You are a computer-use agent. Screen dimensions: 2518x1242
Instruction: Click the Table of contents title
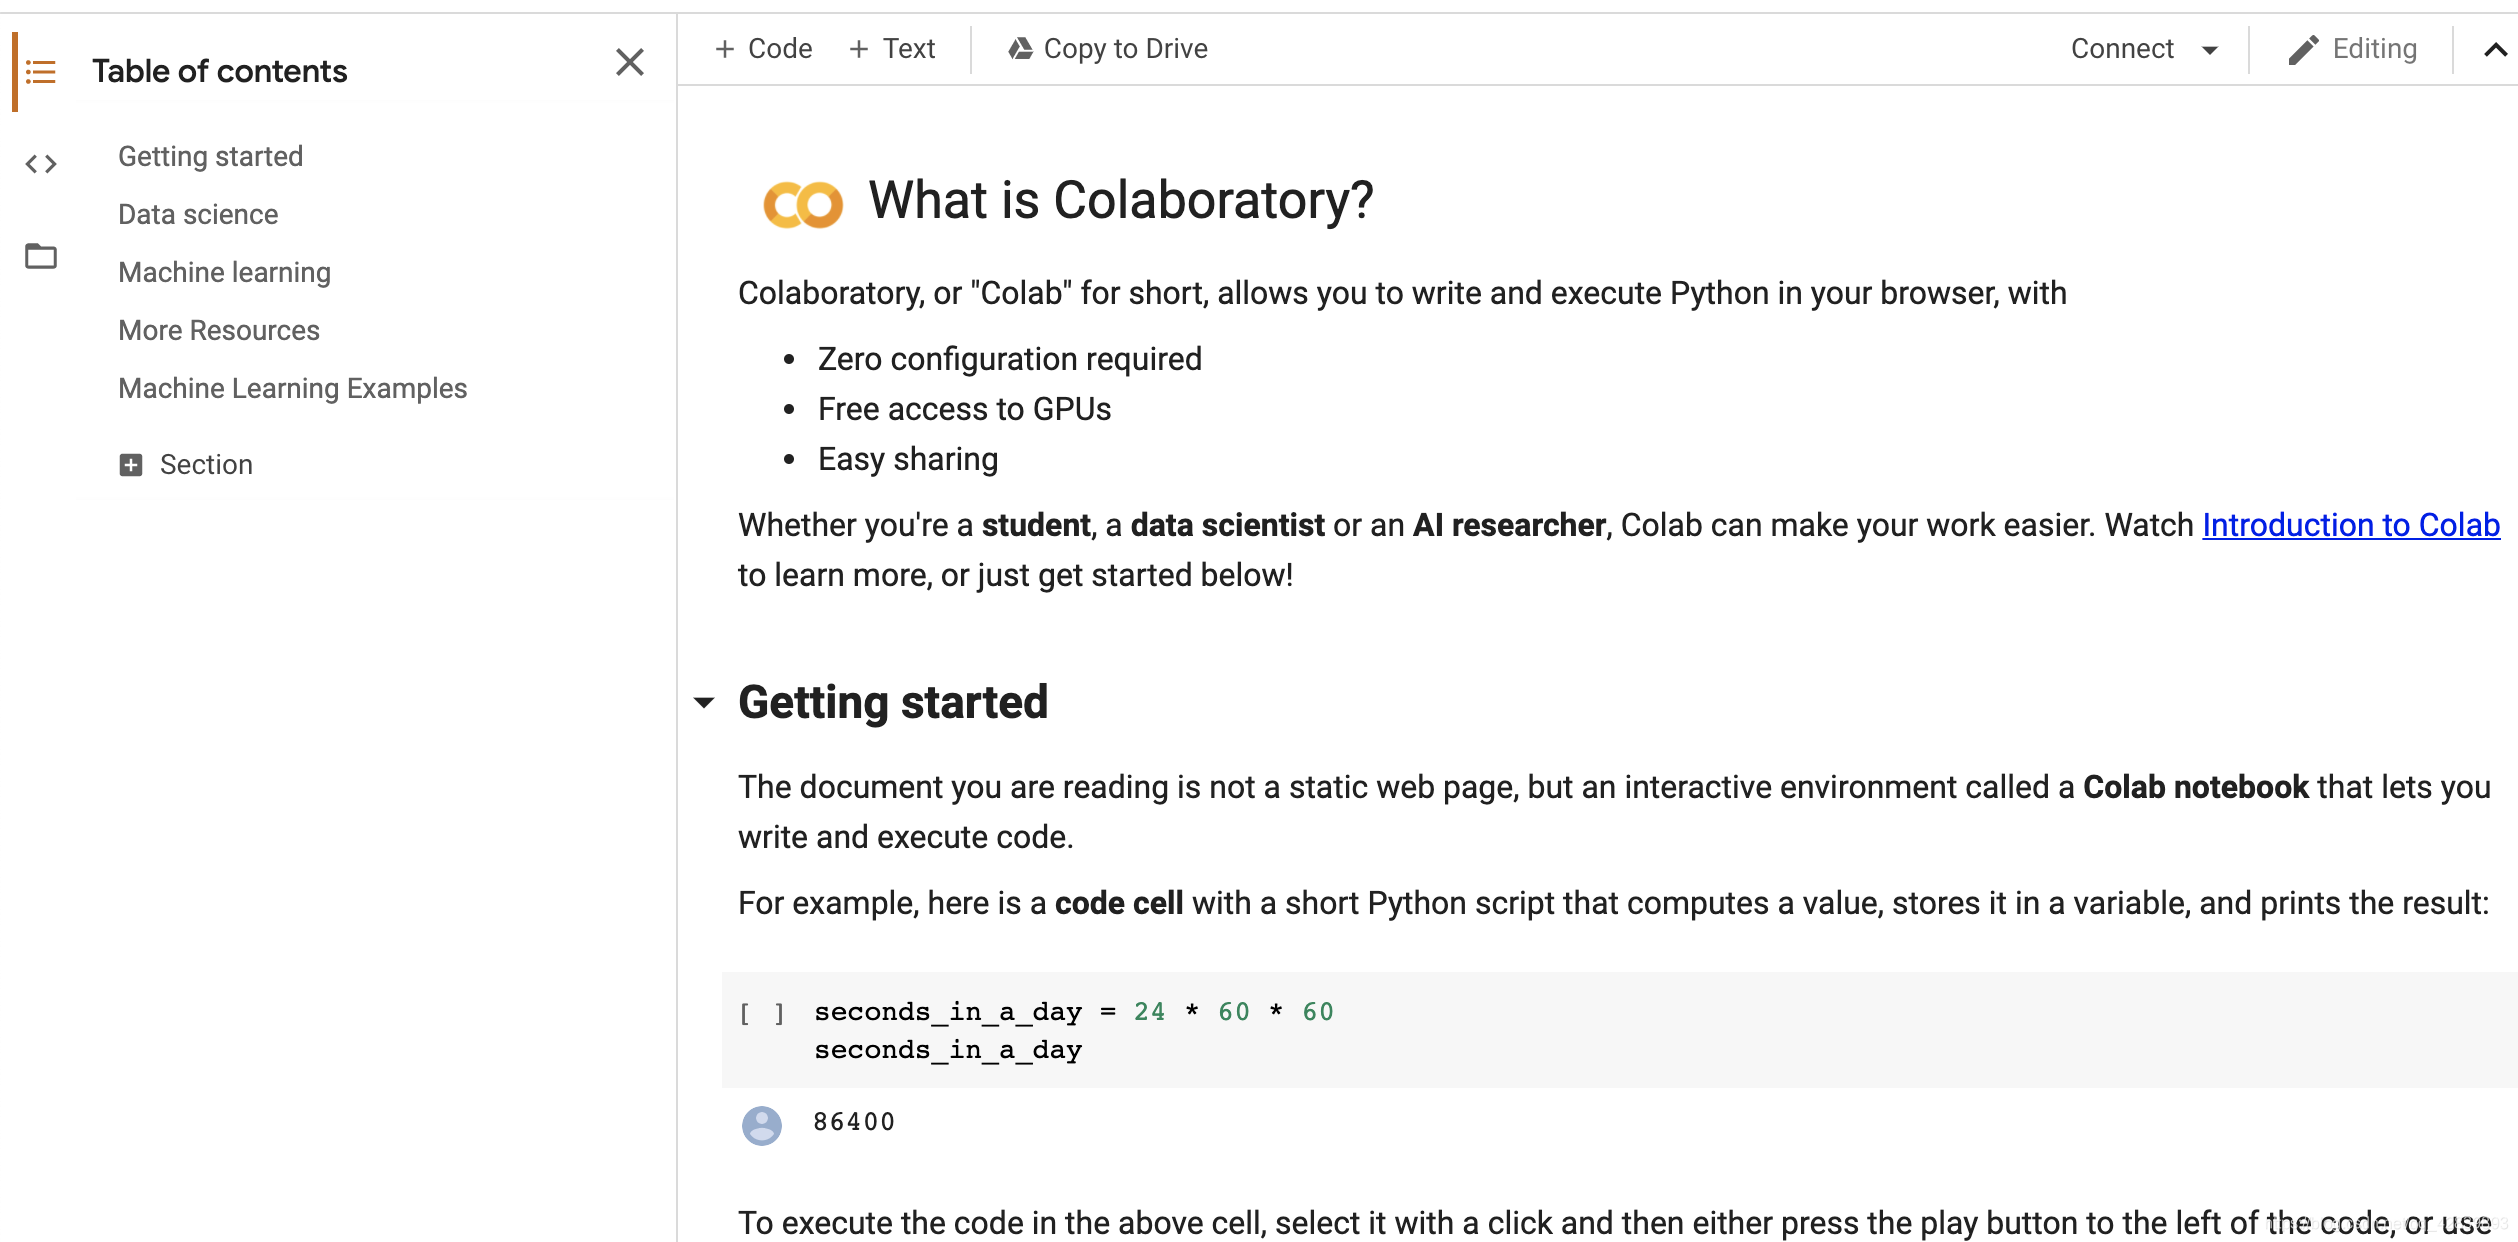coord(220,71)
